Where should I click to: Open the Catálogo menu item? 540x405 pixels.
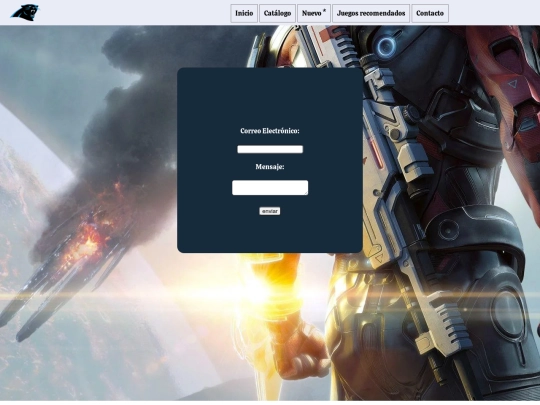(x=277, y=13)
